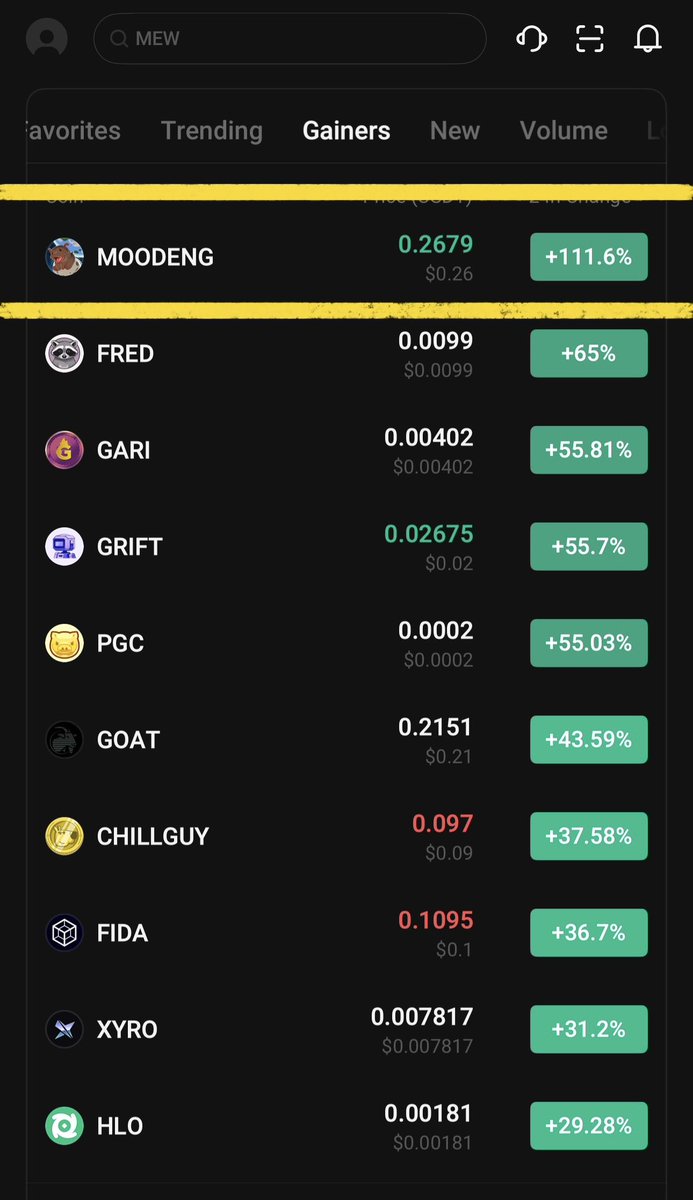Screen dimensions: 693x1200
Task: Tap the FRED raccoon coin icon
Action: (65, 353)
